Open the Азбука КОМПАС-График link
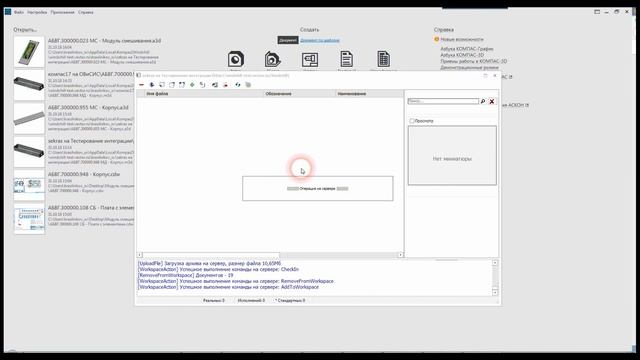This screenshot has width=640, height=360. point(467,49)
